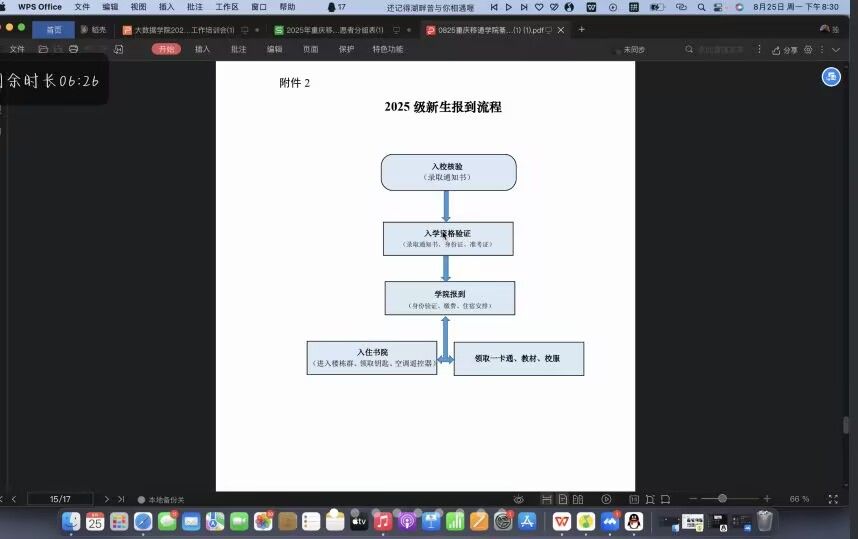Screen dimensions: 858x539
Task: Click the eye protection mode icon
Action: tap(518, 499)
